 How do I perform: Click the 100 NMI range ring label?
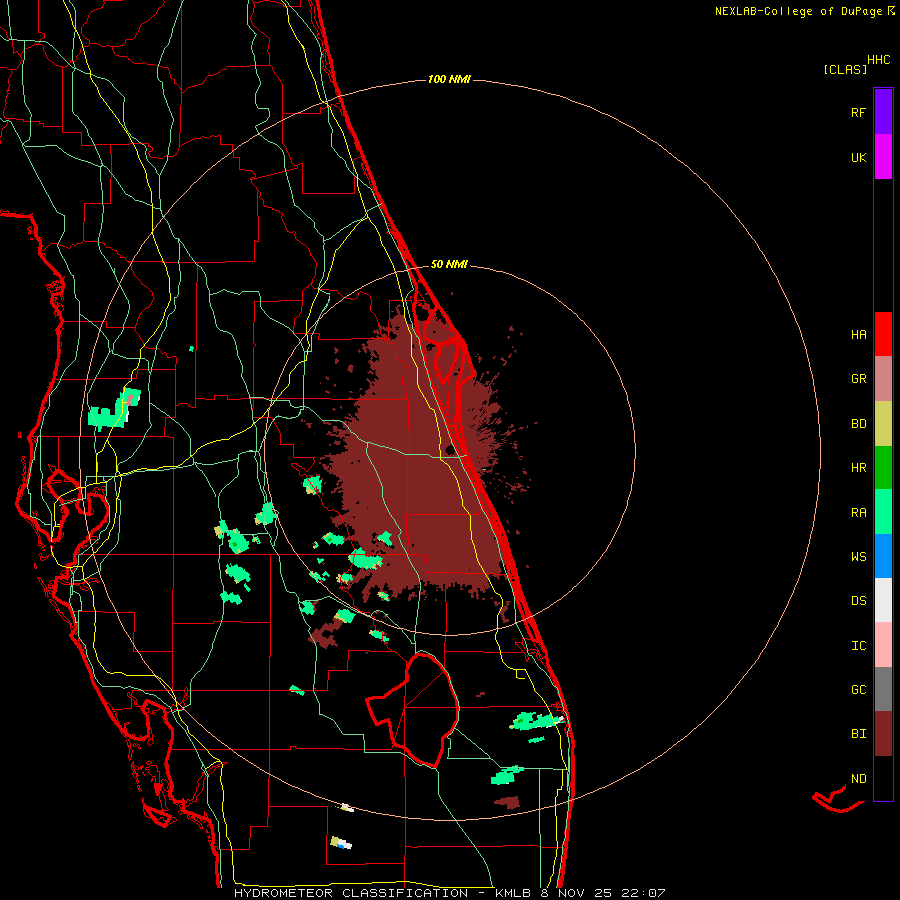click(449, 79)
